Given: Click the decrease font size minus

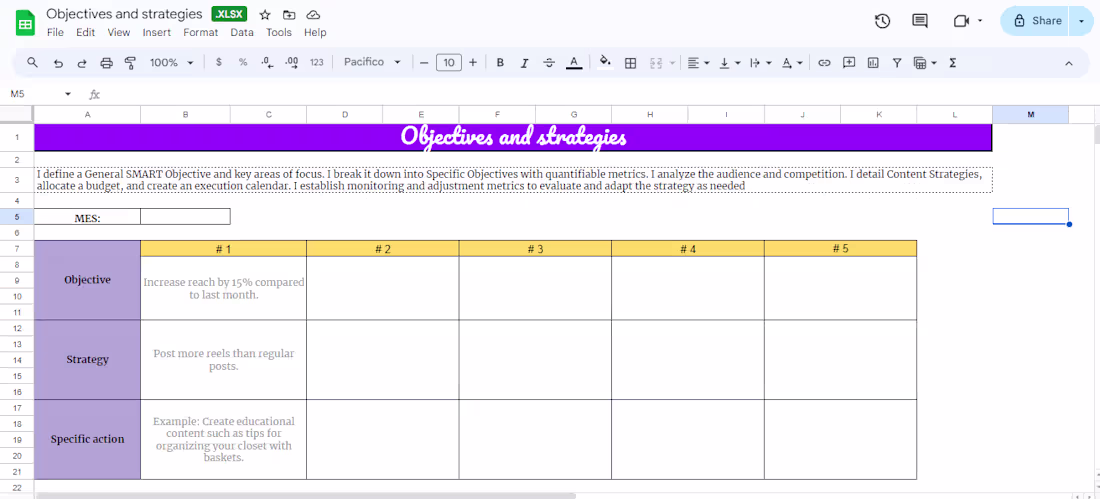Looking at the screenshot, I should pos(424,62).
